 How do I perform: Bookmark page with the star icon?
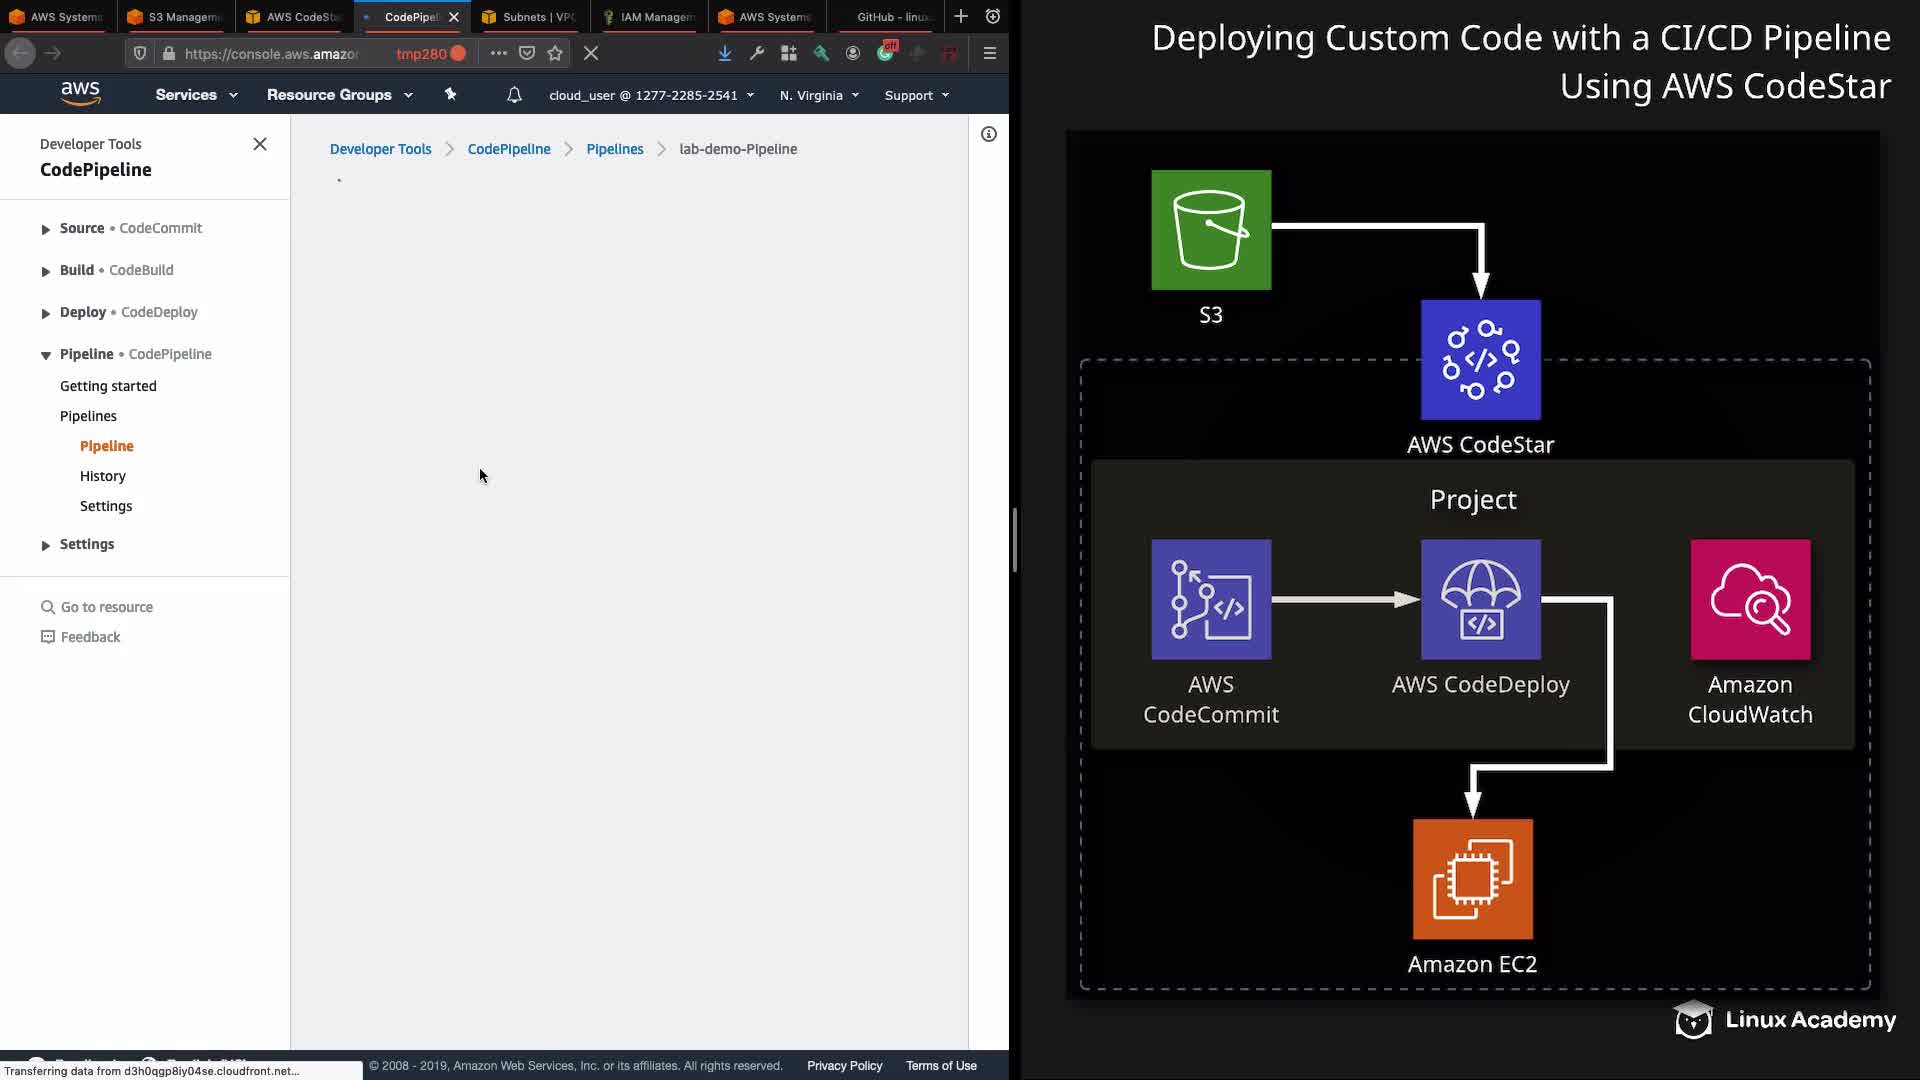(x=555, y=53)
